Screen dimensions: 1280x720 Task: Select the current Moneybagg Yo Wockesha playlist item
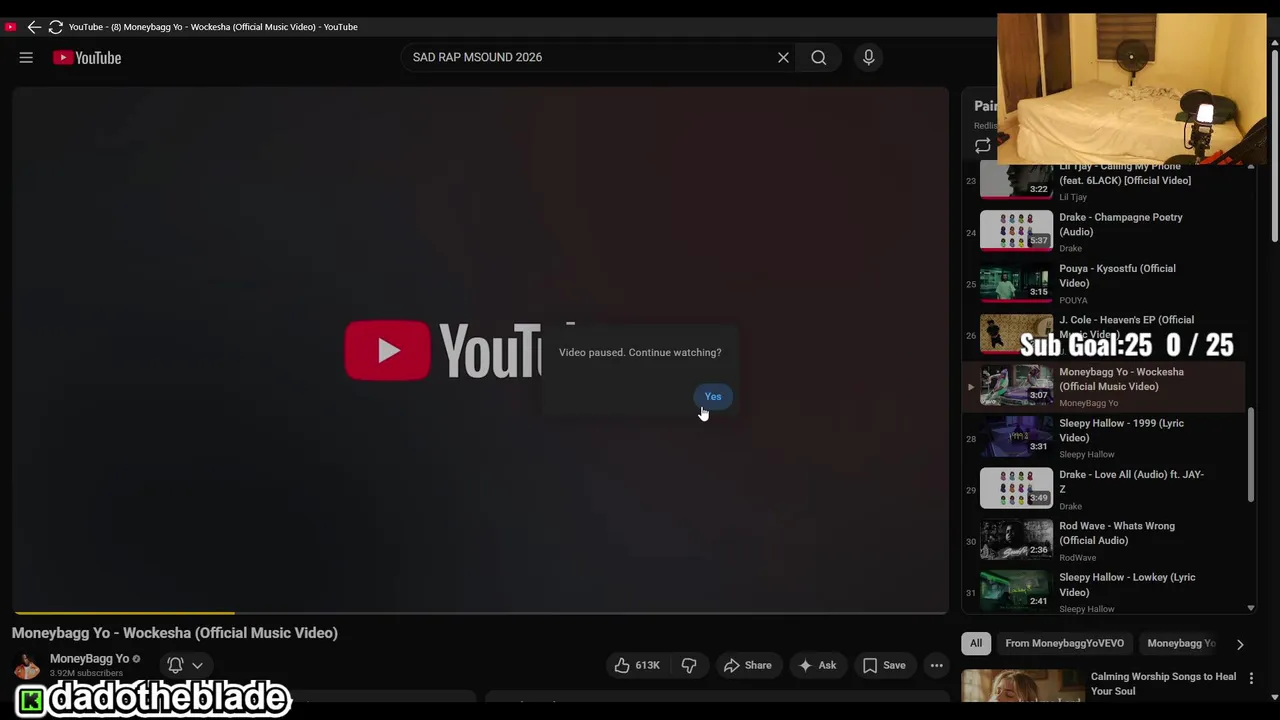(x=1104, y=386)
